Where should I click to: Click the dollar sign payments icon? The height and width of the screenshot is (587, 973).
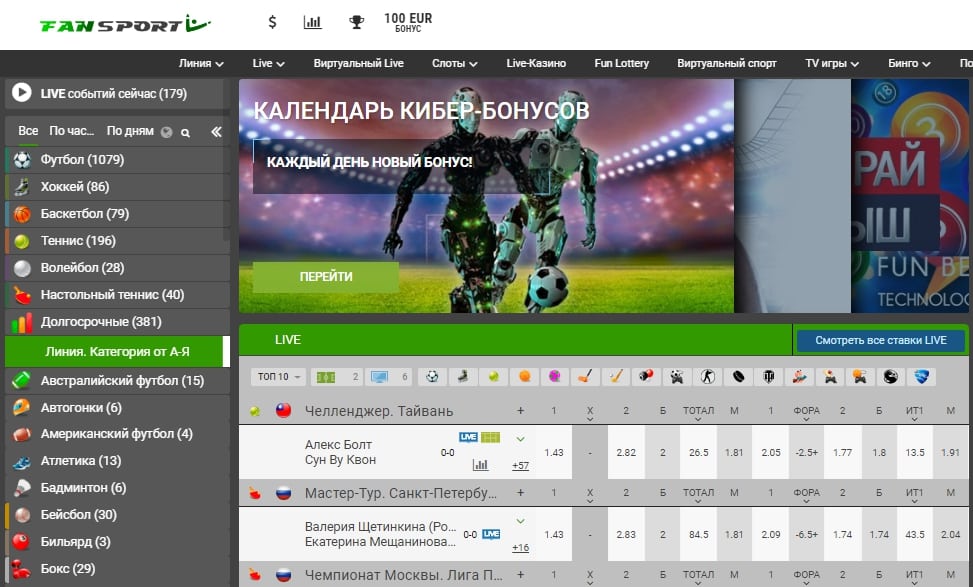(x=273, y=22)
